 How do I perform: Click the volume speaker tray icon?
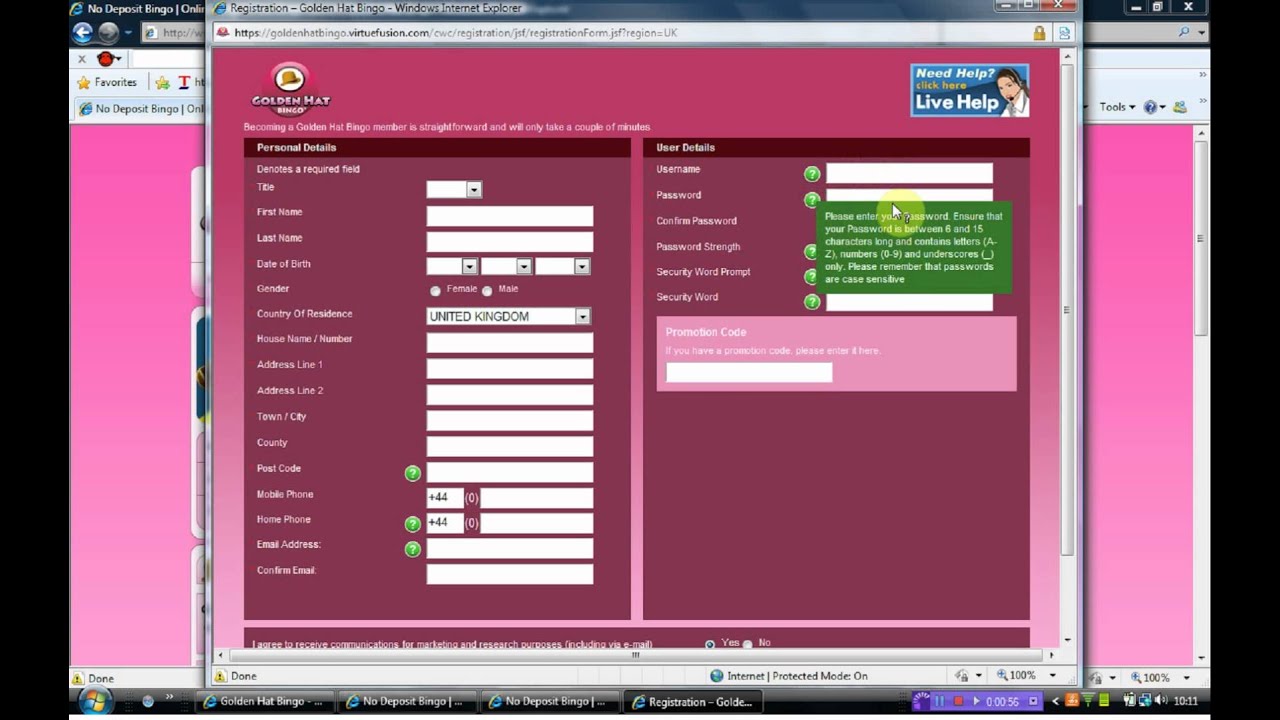click(x=1160, y=701)
